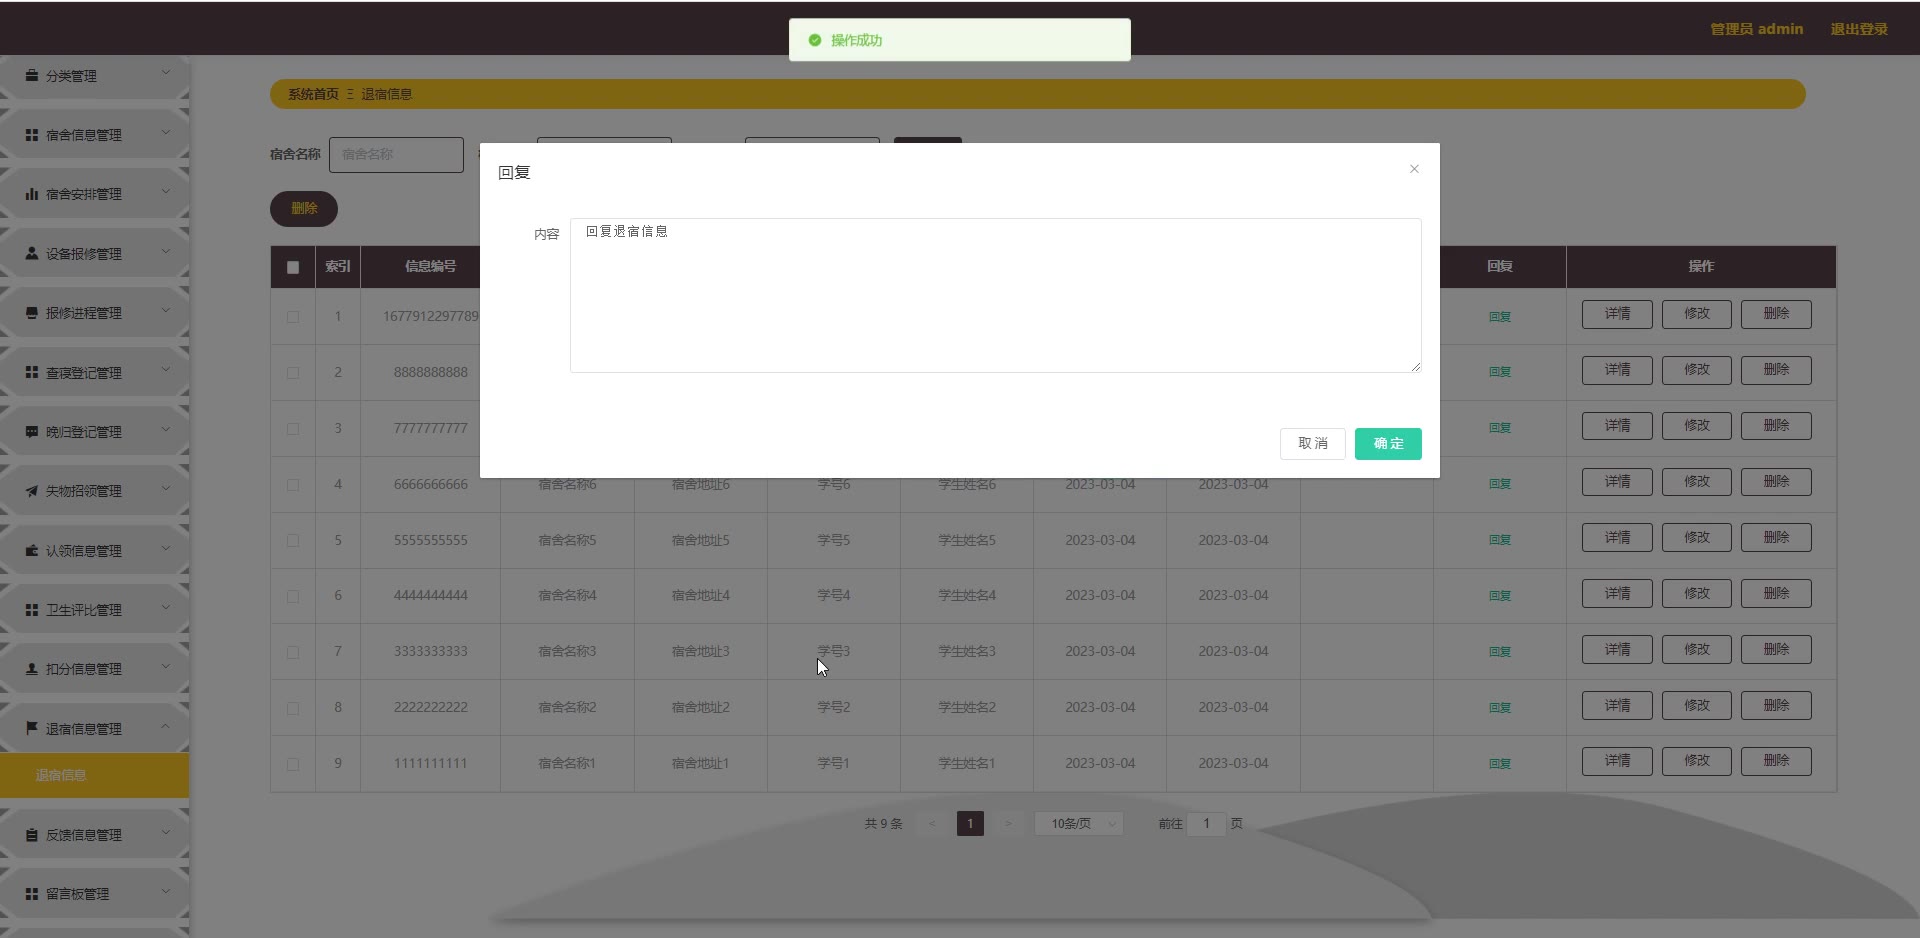Click the 卫生评比管理 grid icon
1920x938 pixels.
(x=32, y=609)
